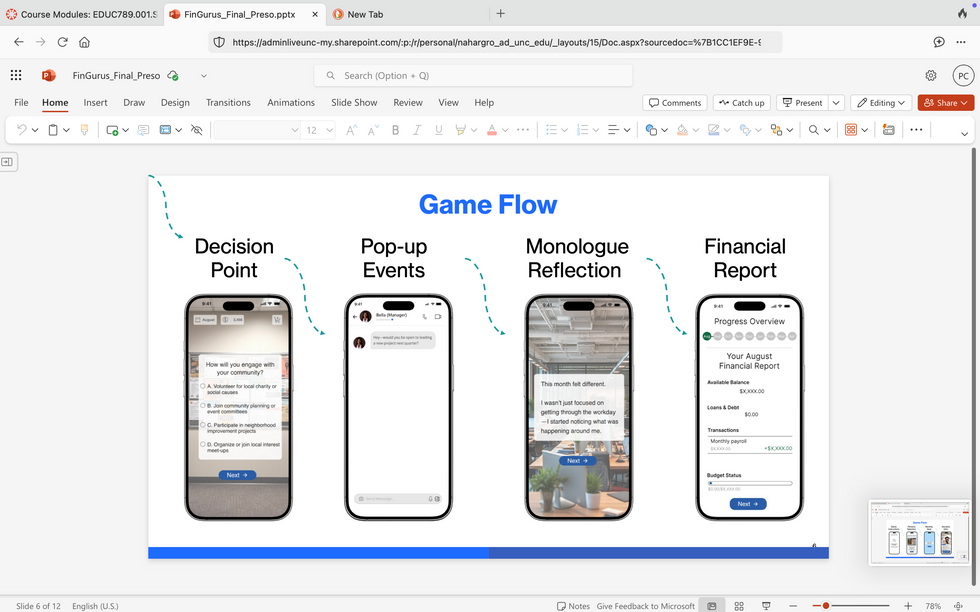This screenshot has width=980, height=612.
Task: Click the Paste clipboard icon
Action: pos(53,130)
